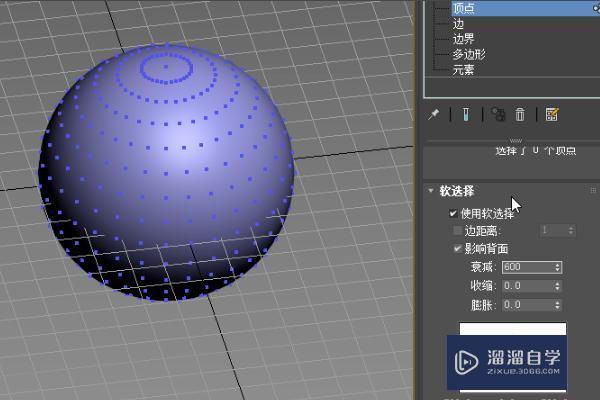Collapse the 软选择 rollout
The height and width of the screenshot is (400, 600).
point(431,190)
